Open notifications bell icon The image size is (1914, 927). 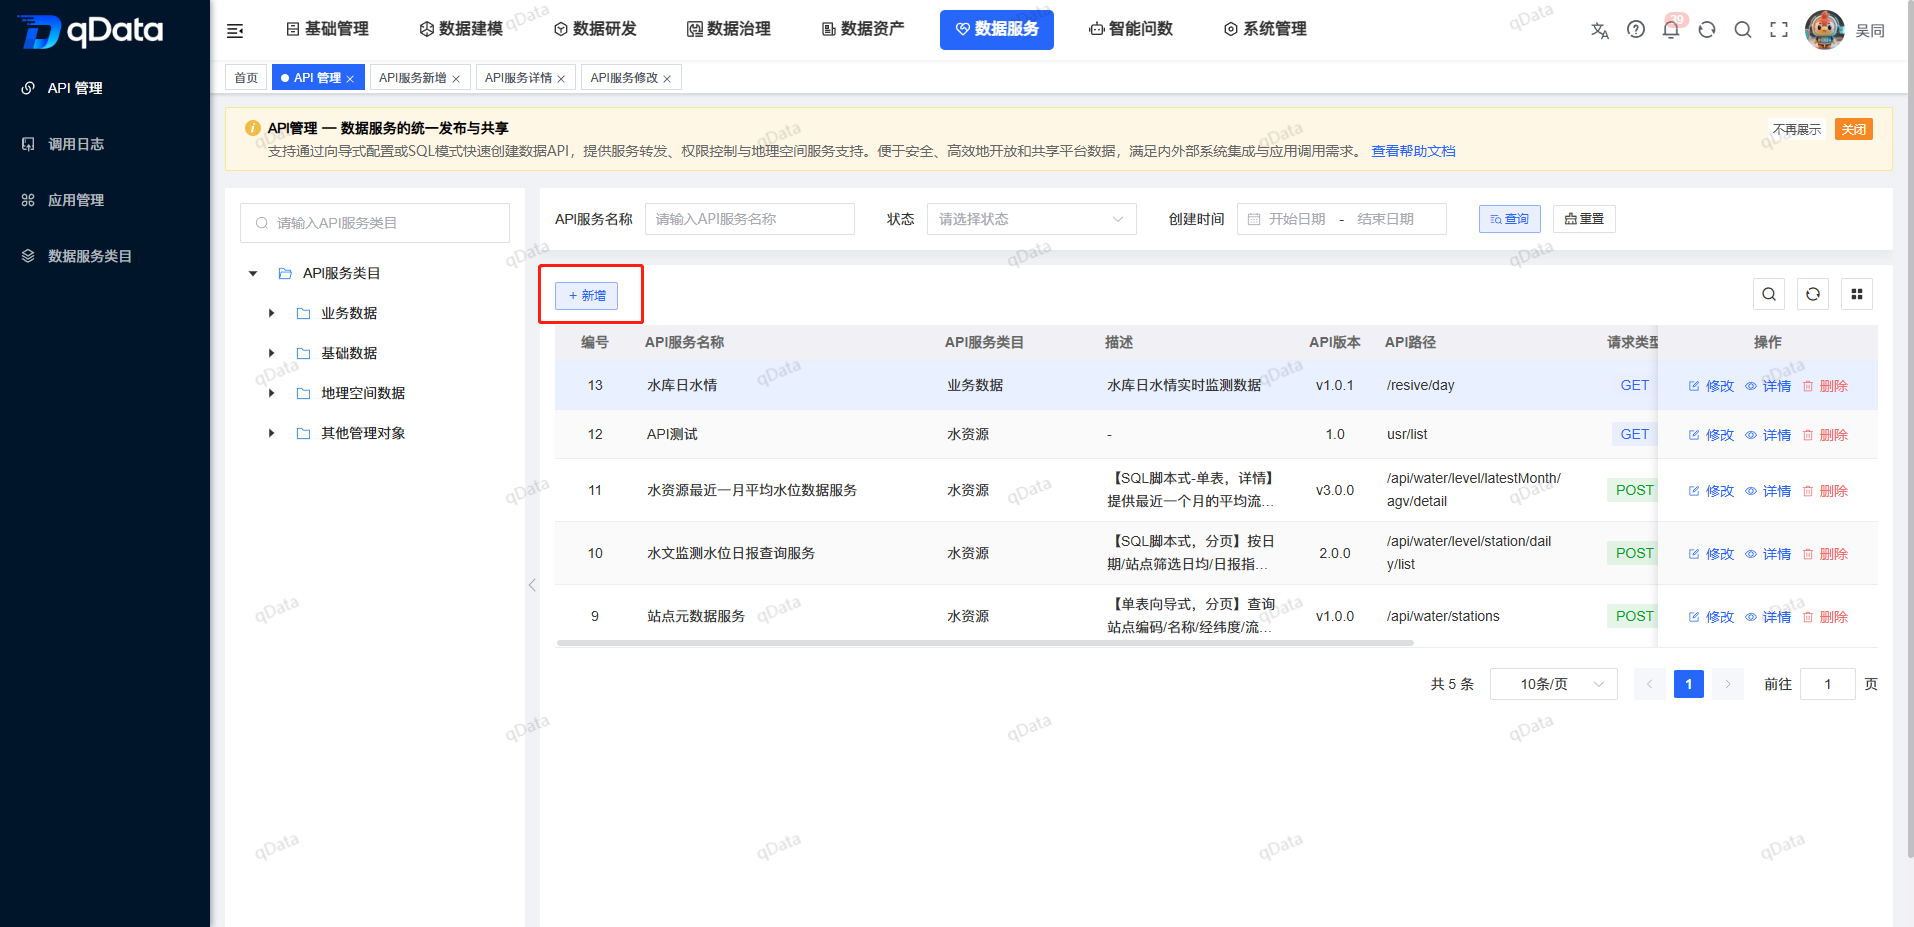point(1671,30)
